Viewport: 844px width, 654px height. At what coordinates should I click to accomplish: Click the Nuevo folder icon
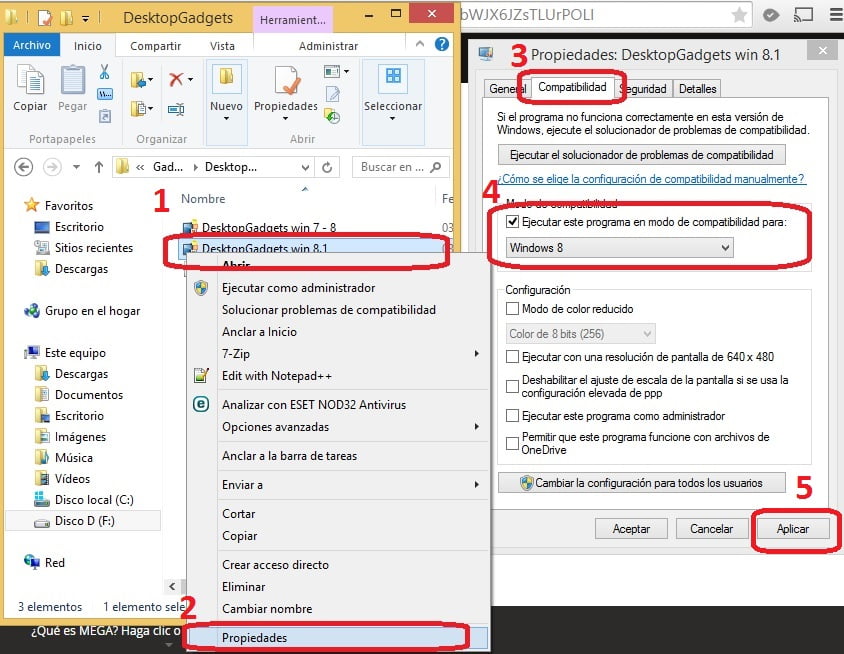(226, 82)
